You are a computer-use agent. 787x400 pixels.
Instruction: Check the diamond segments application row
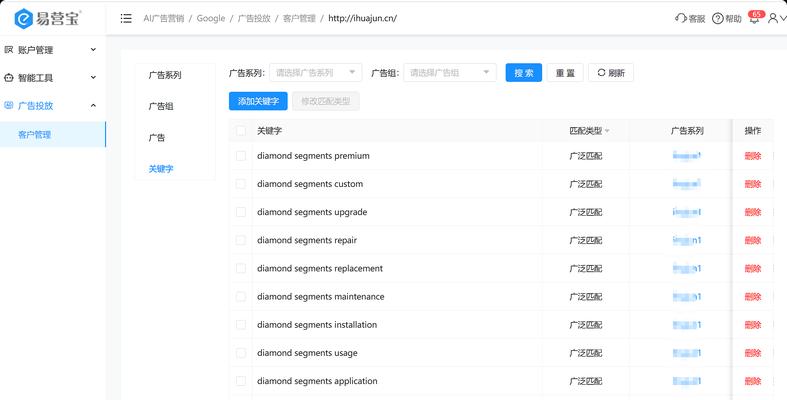[x=241, y=381]
